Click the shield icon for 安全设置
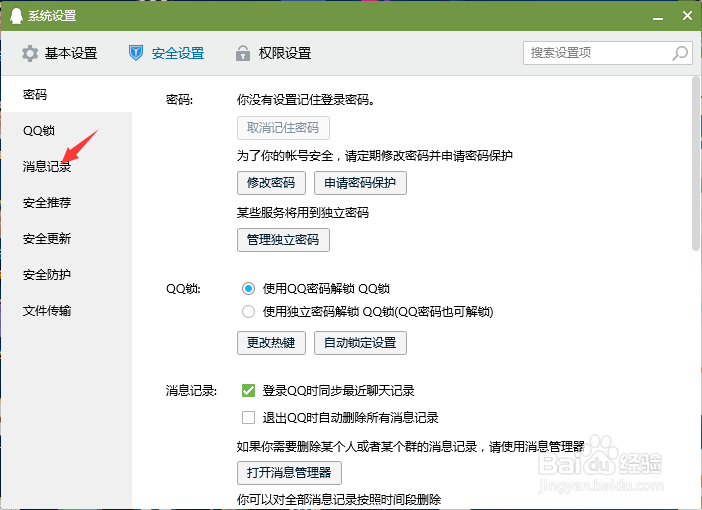Viewport: 702px width, 510px height. coord(136,53)
